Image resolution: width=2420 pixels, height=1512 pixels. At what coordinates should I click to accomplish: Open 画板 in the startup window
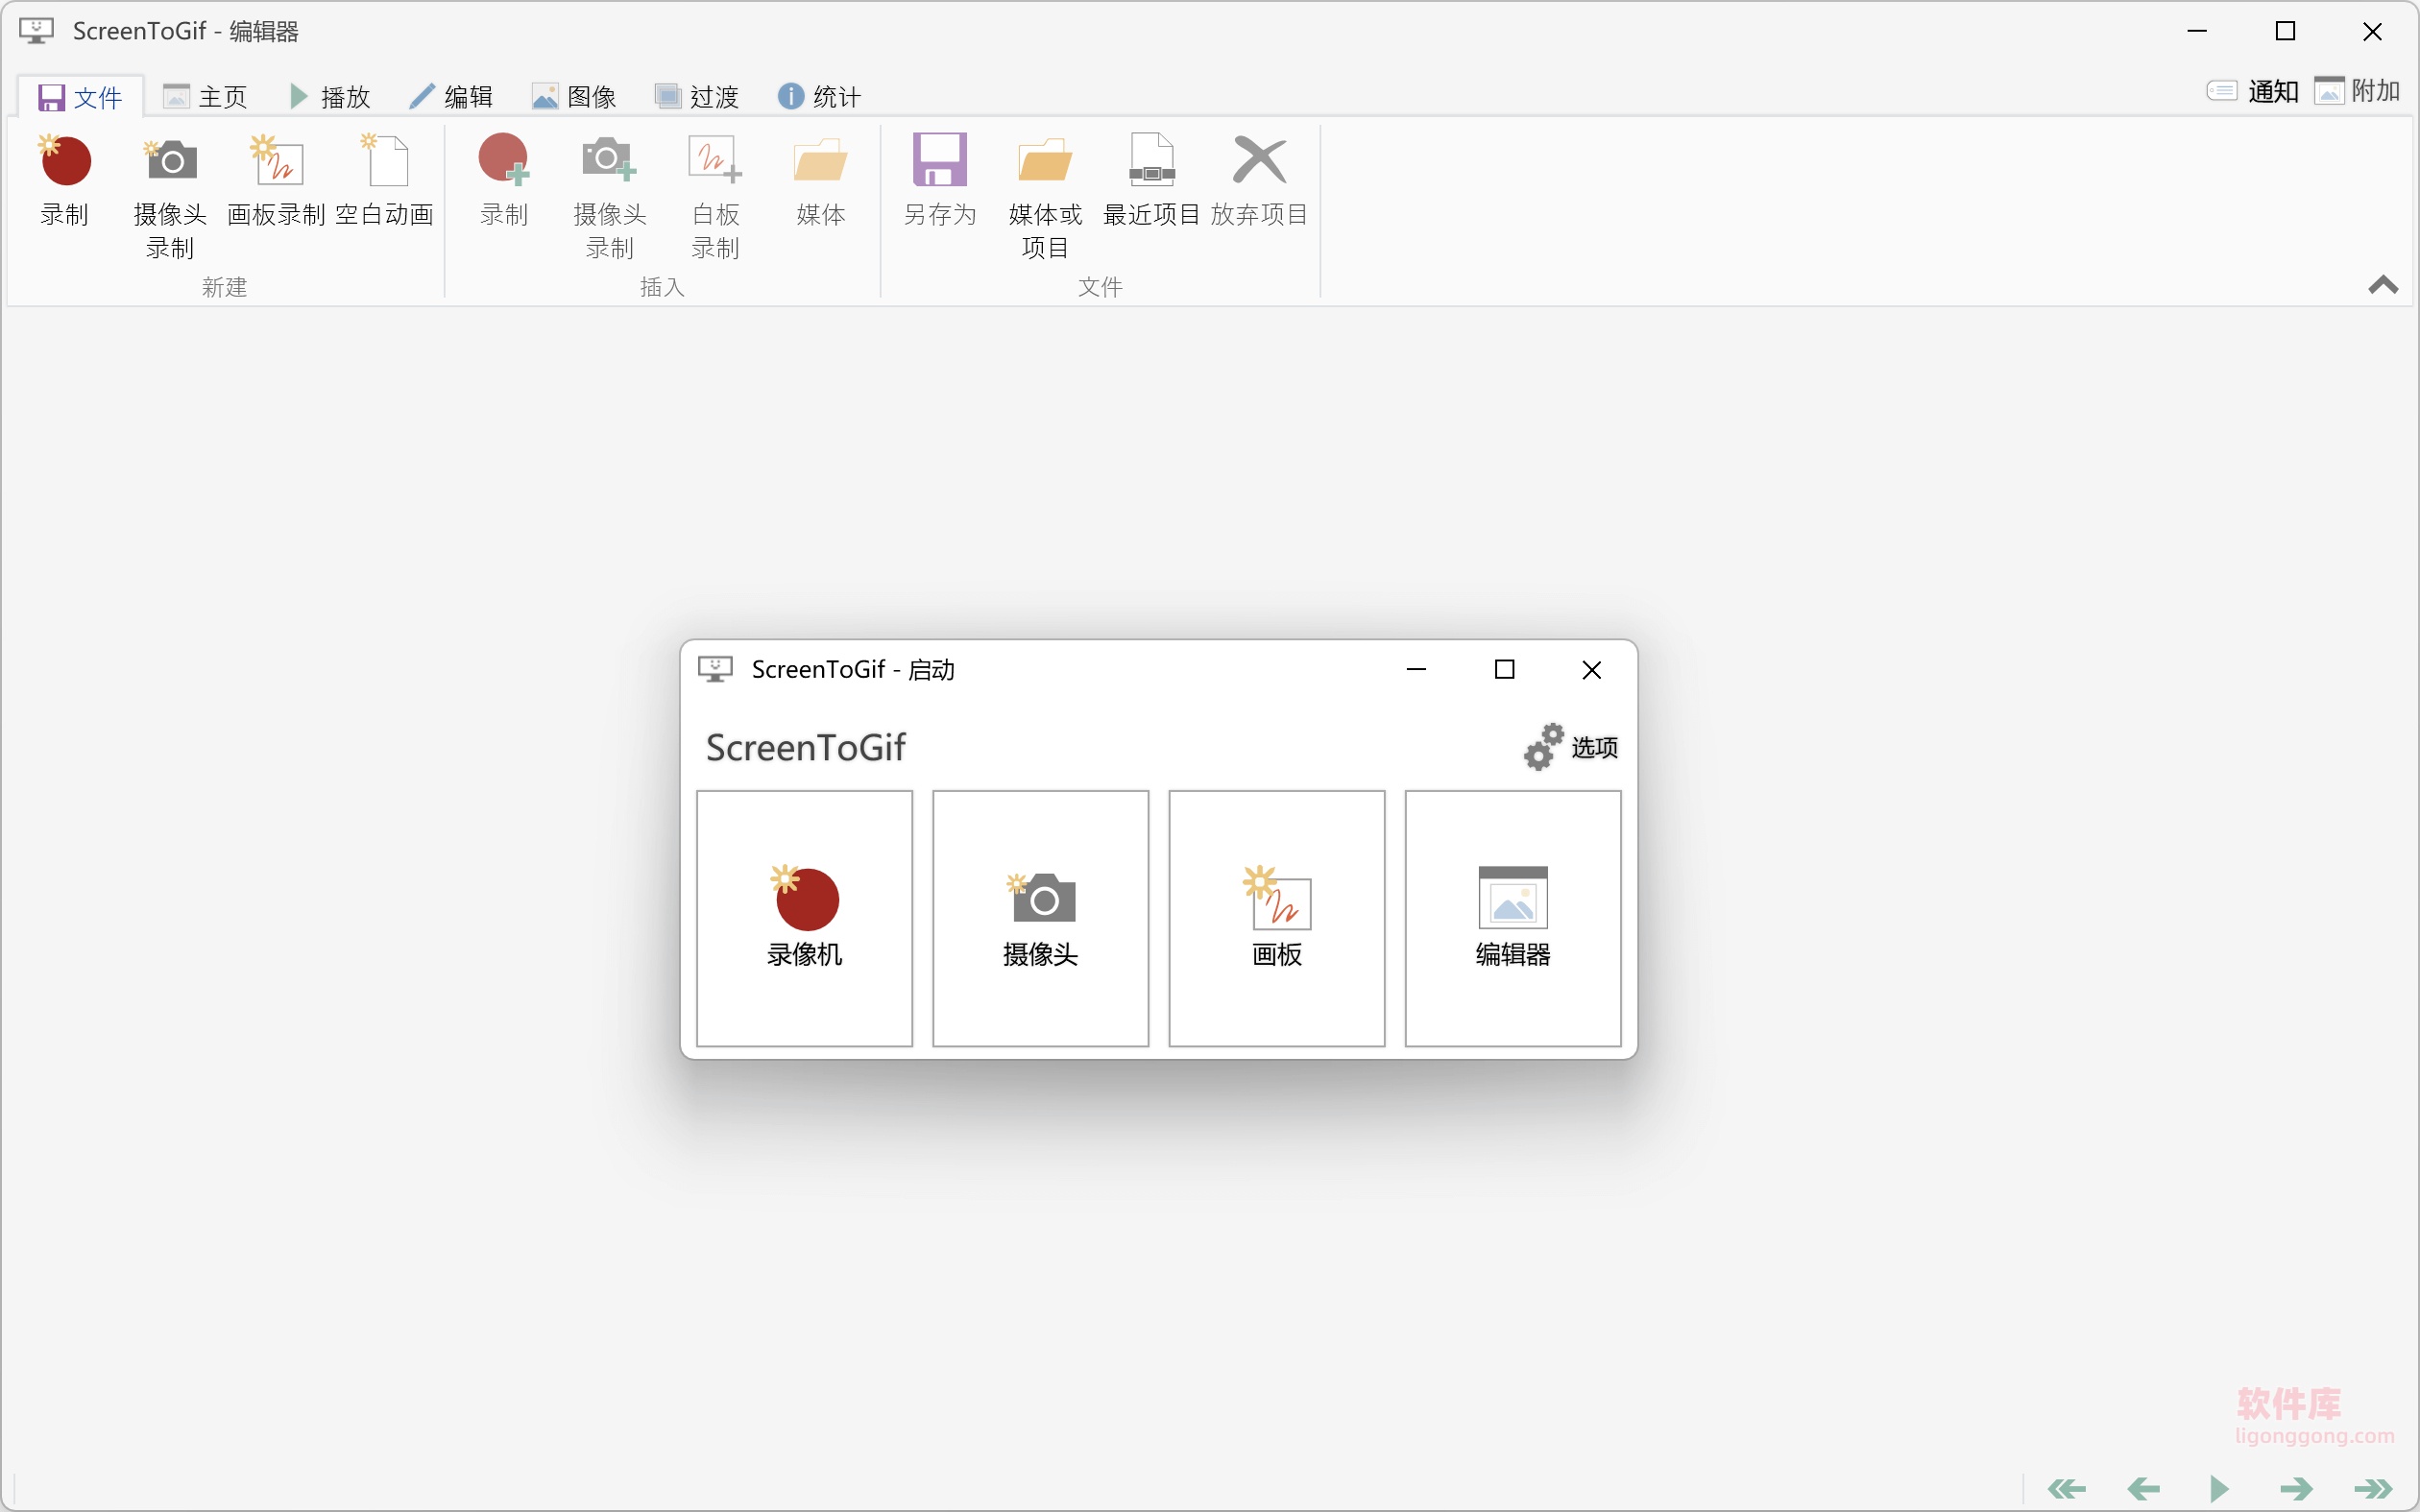coord(1276,917)
